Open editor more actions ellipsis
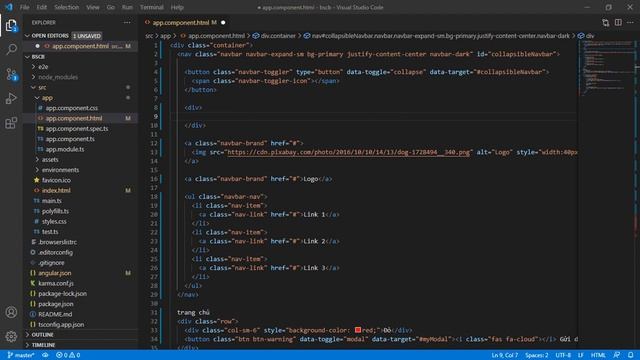The image size is (640, 360). pos(630,22)
